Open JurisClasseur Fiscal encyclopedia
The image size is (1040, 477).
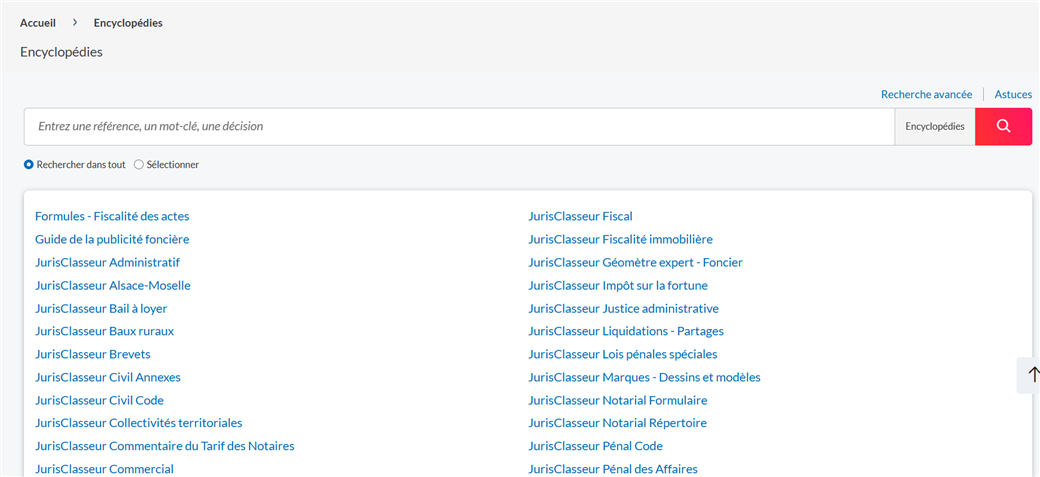(580, 216)
